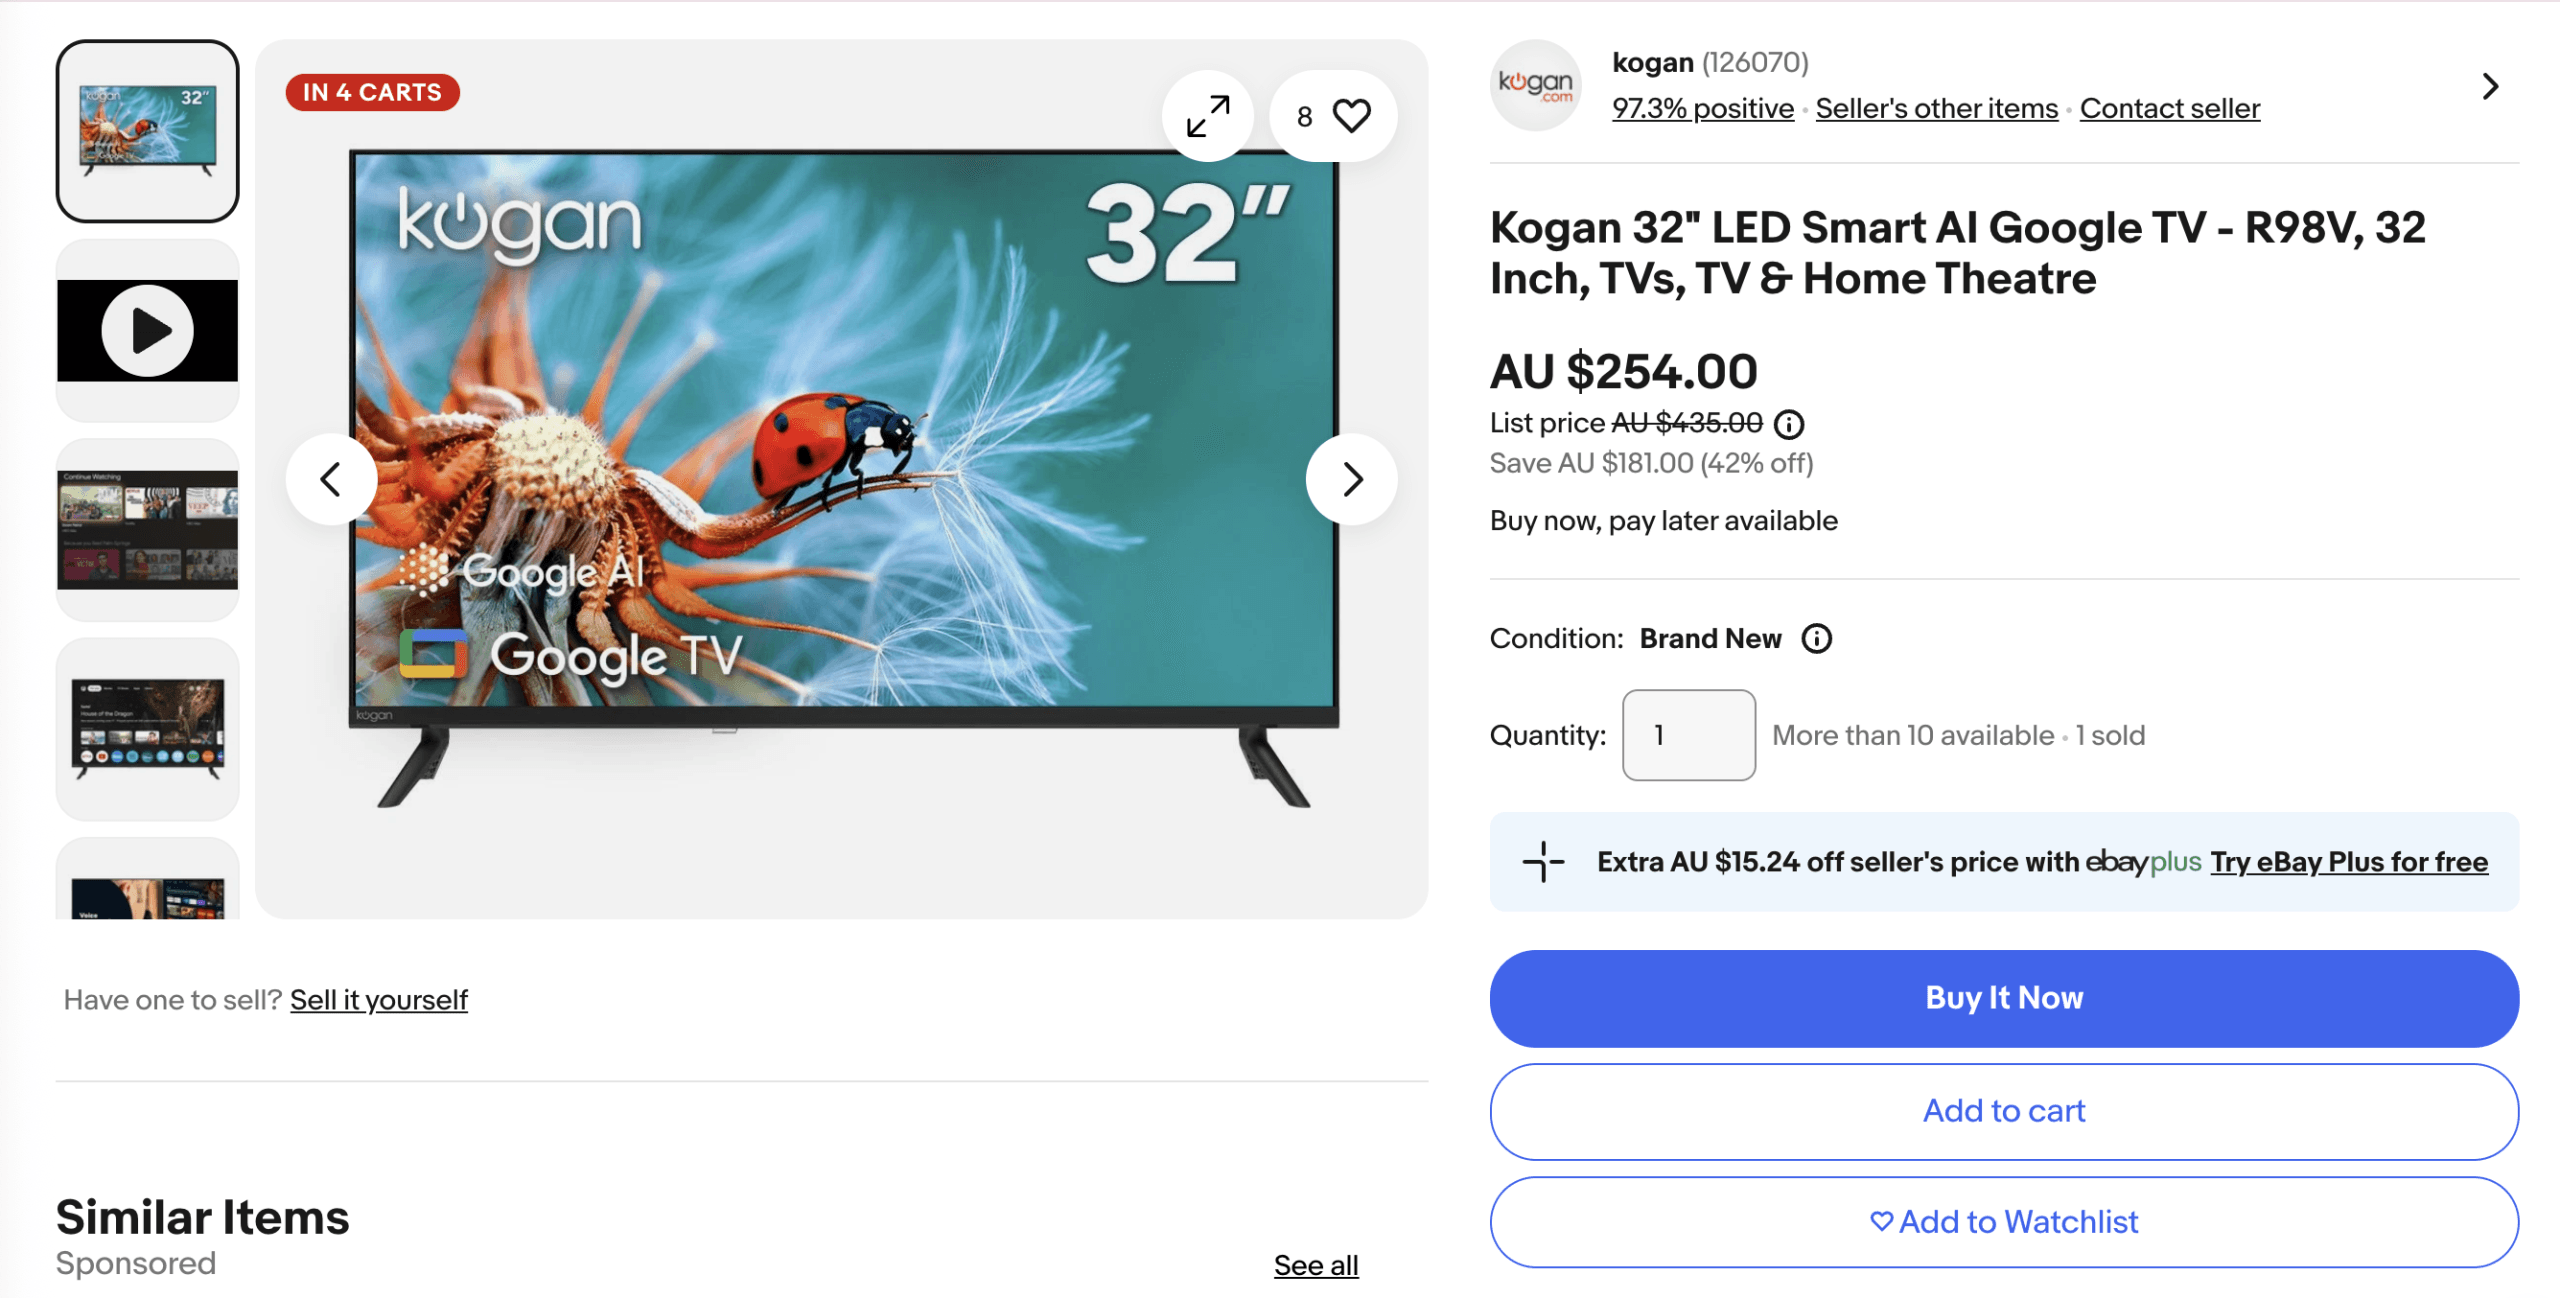Image resolution: width=2560 pixels, height=1298 pixels.
Task: Show the previous product image
Action: point(331,479)
